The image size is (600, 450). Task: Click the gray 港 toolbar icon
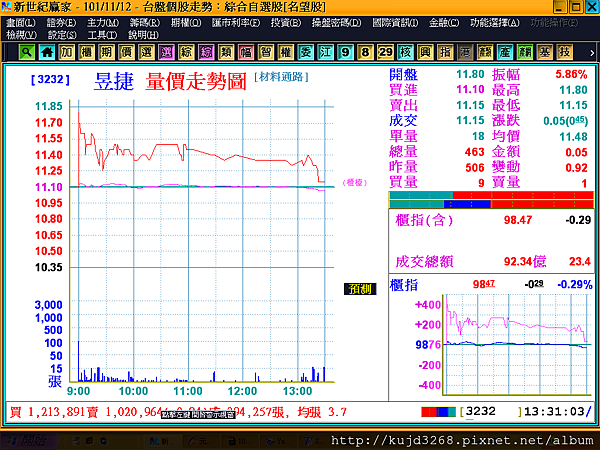465,52
